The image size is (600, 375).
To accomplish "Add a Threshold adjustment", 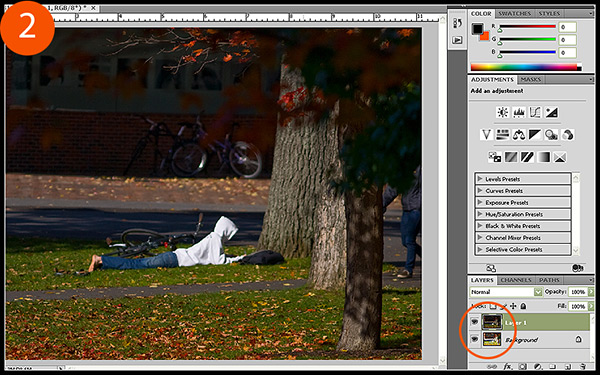I will pos(527,157).
